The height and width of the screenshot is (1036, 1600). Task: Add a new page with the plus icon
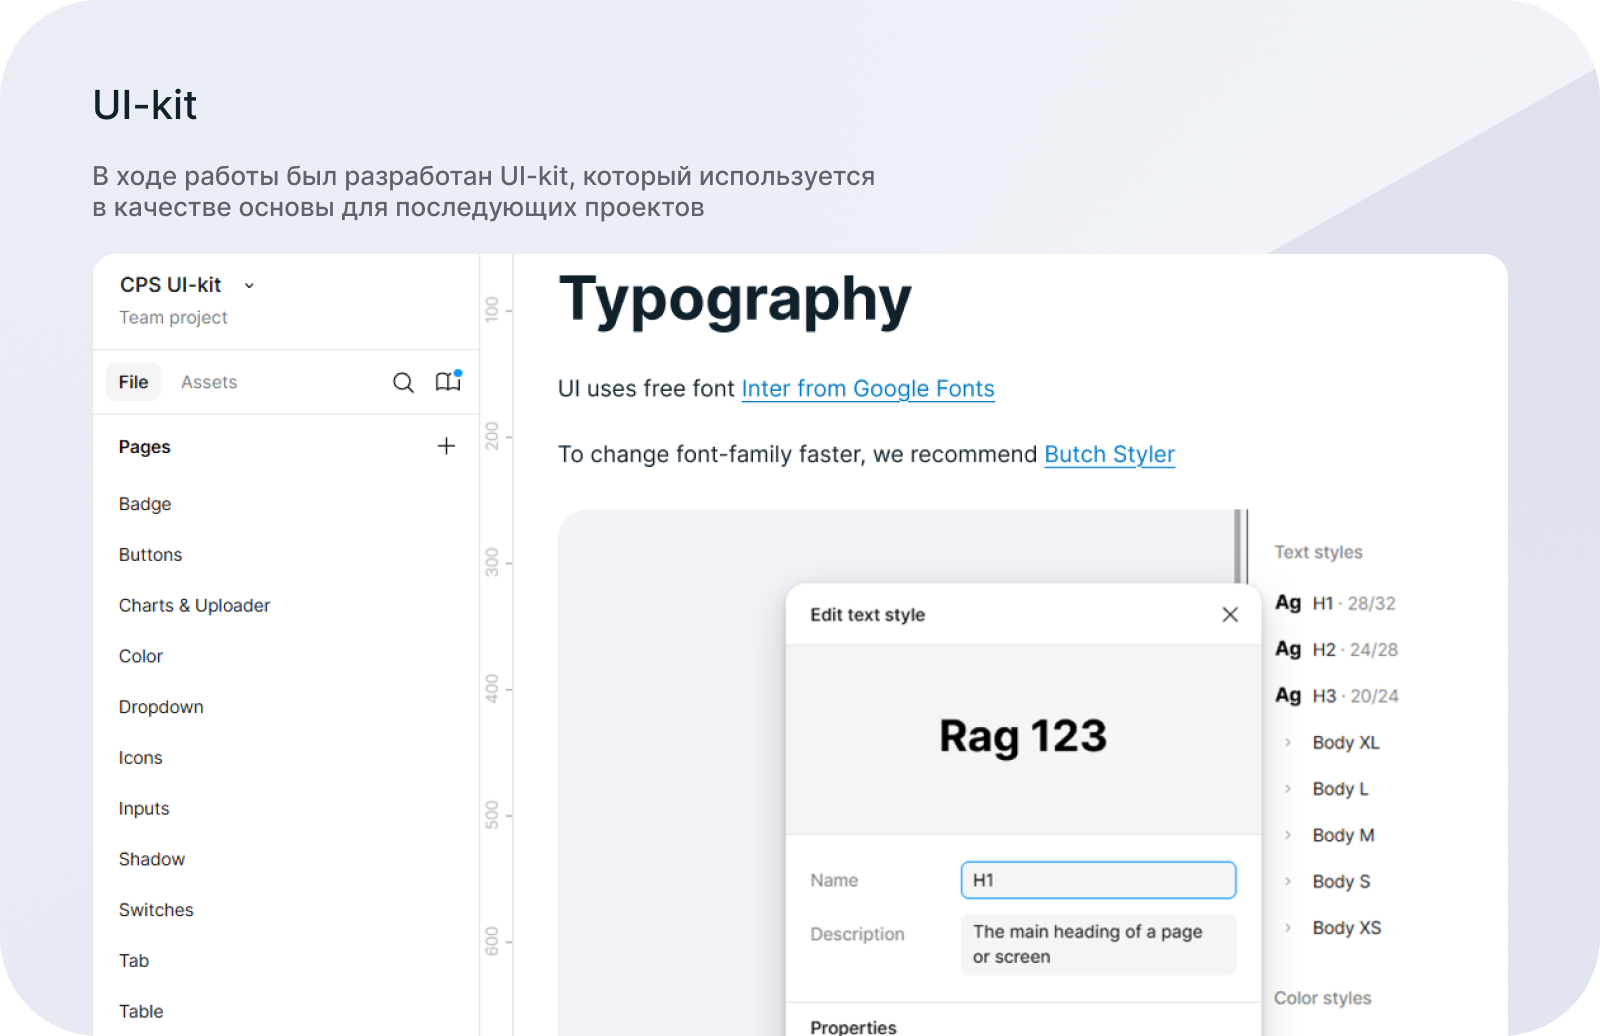(446, 446)
